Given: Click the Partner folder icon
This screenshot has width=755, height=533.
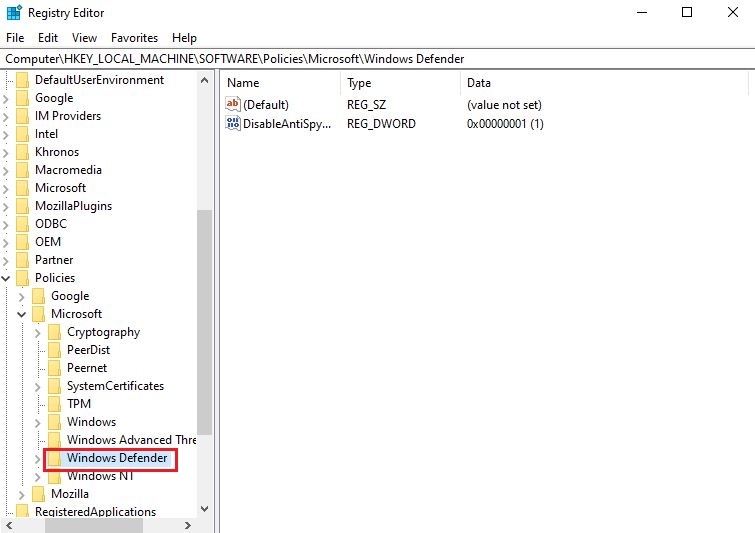Looking at the screenshot, I should tap(23, 260).
